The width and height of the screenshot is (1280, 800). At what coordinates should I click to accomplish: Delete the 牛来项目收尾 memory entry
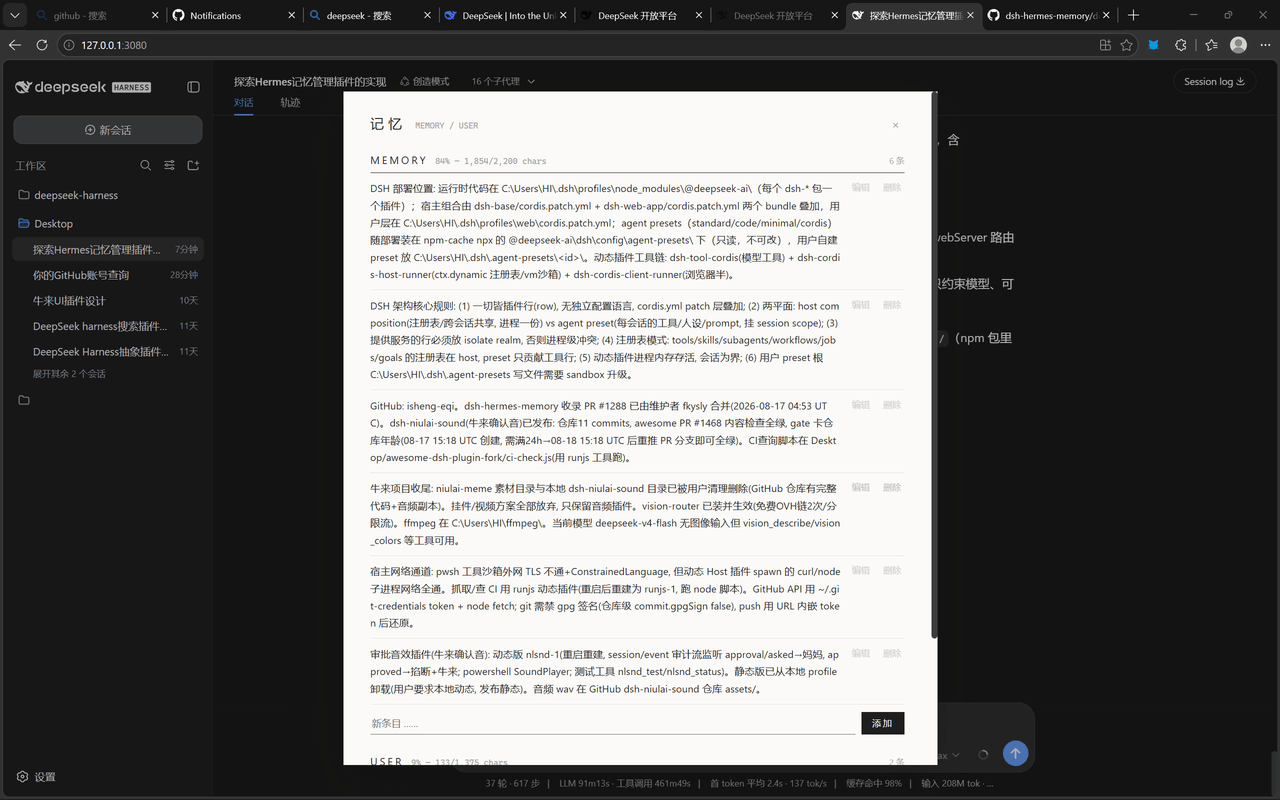pyautogui.click(x=892, y=487)
